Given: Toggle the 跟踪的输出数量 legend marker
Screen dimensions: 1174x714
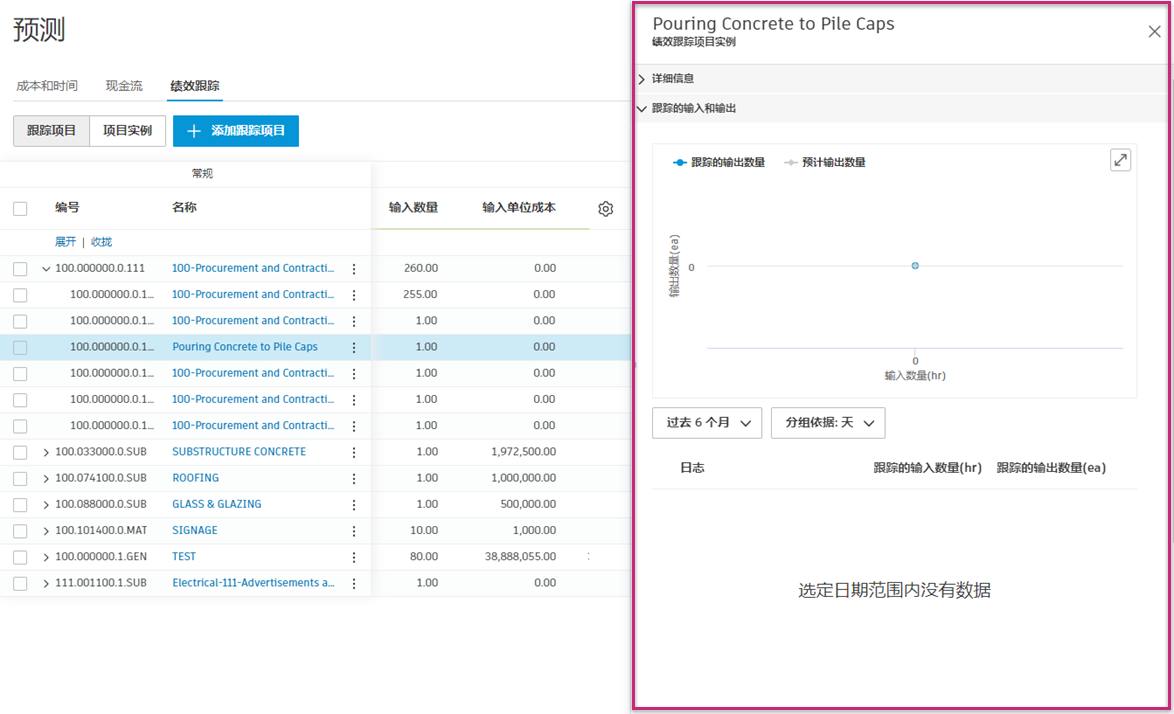Looking at the screenshot, I should [x=679, y=162].
